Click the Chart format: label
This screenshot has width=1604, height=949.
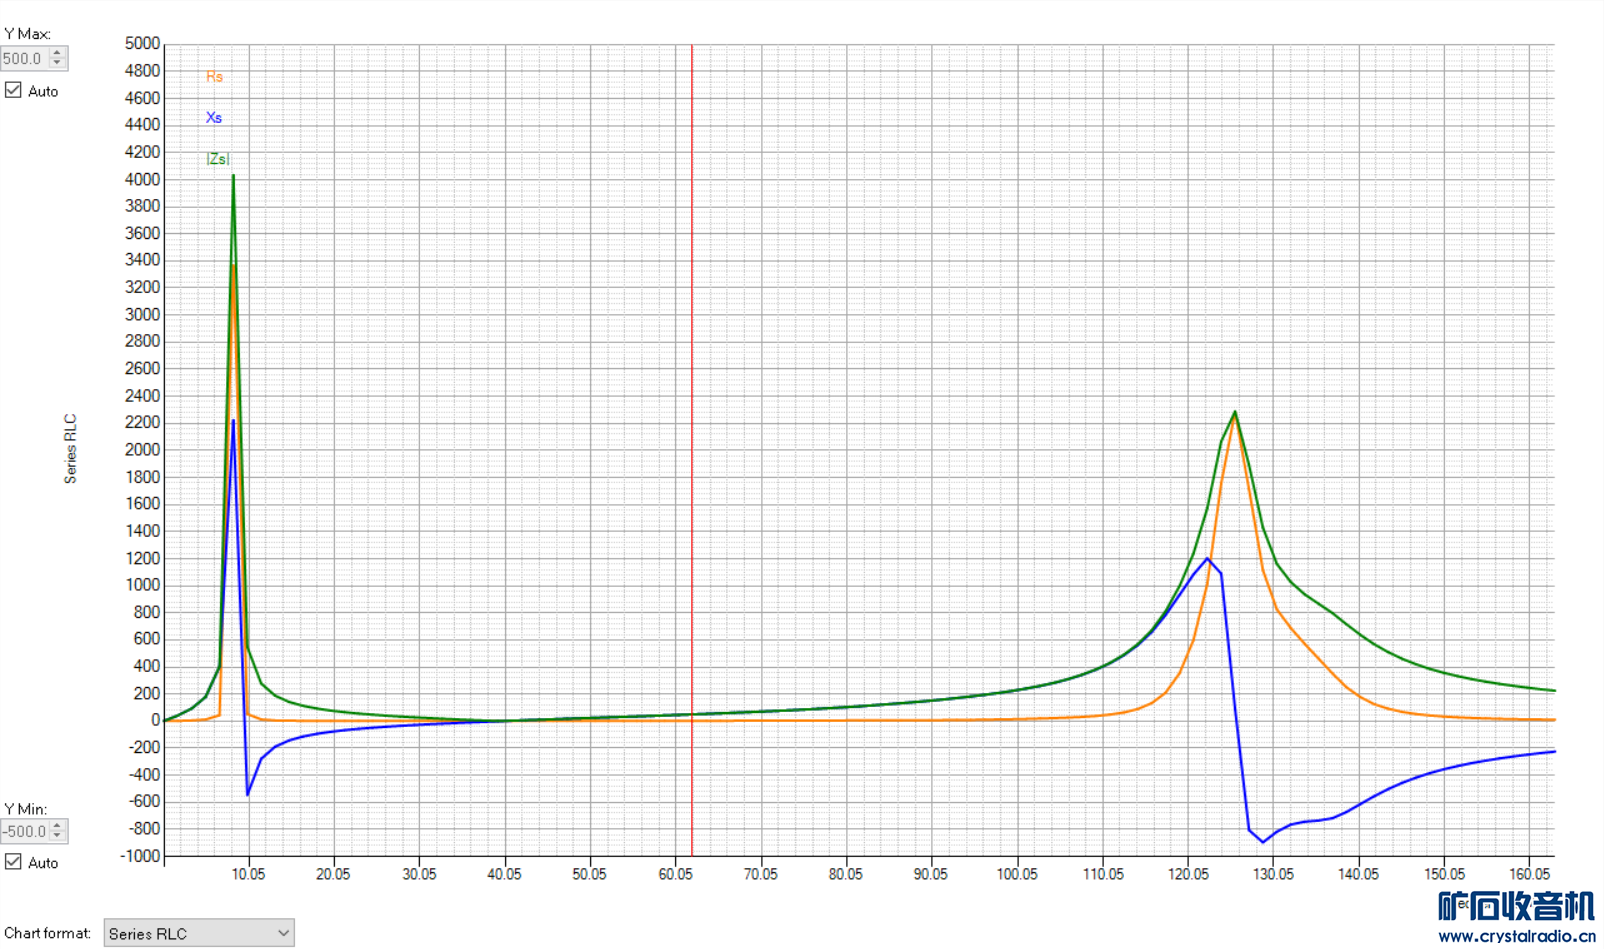point(47,933)
